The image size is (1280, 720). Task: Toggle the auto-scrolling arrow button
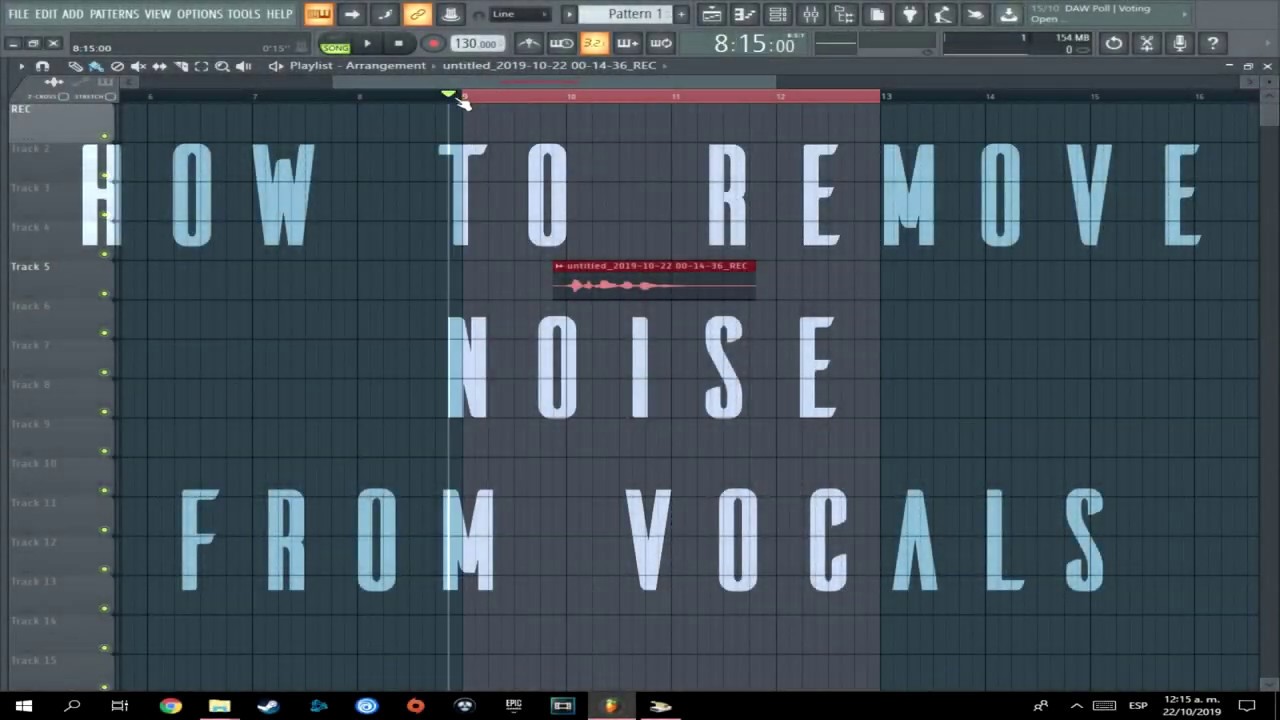pos(352,14)
